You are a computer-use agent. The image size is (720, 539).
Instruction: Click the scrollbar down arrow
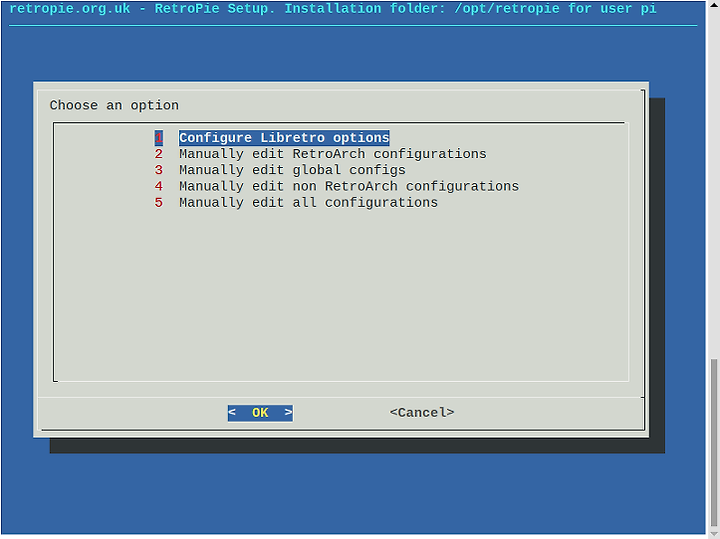pyautogui.click(x=713, y=533)
